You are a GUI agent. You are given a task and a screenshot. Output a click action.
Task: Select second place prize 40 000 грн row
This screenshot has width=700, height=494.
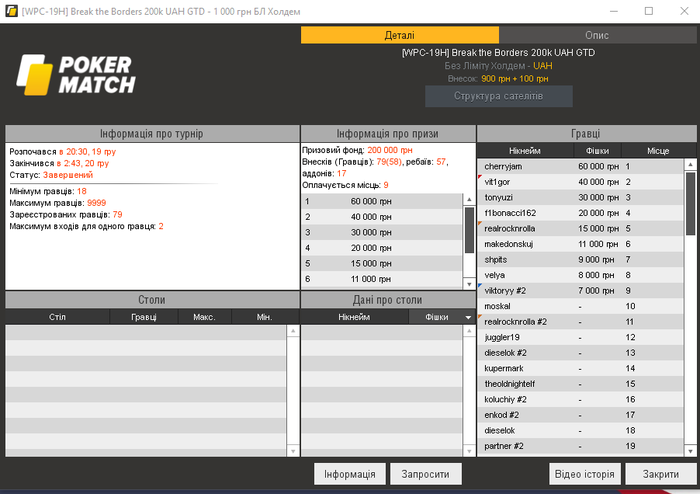pyautogui.click(x=383, y=217)
